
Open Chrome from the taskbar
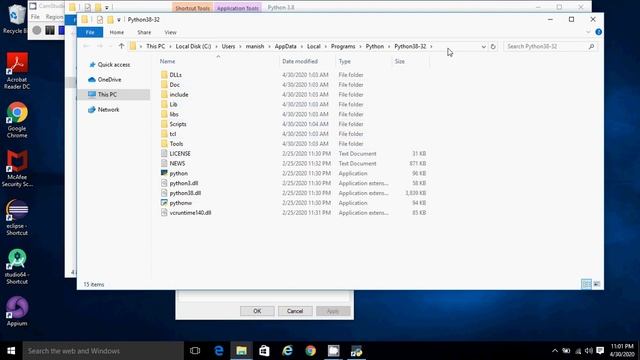point(311,351)
